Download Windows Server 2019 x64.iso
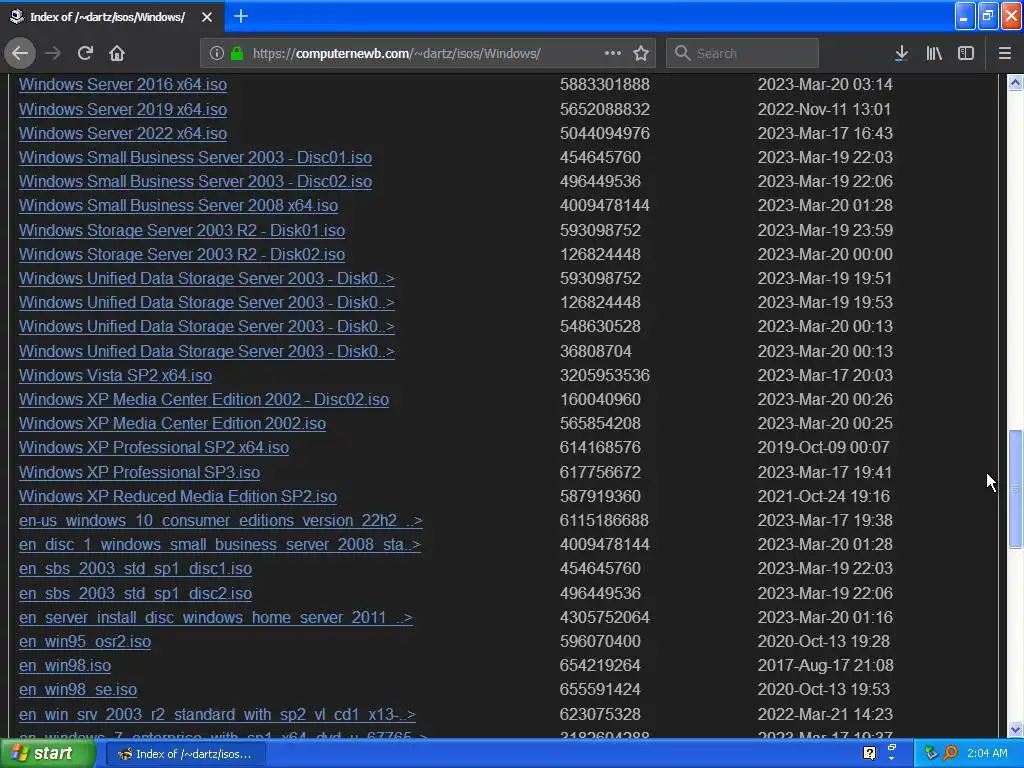This screenshot has height=768, width=1024. click(123, 109)
